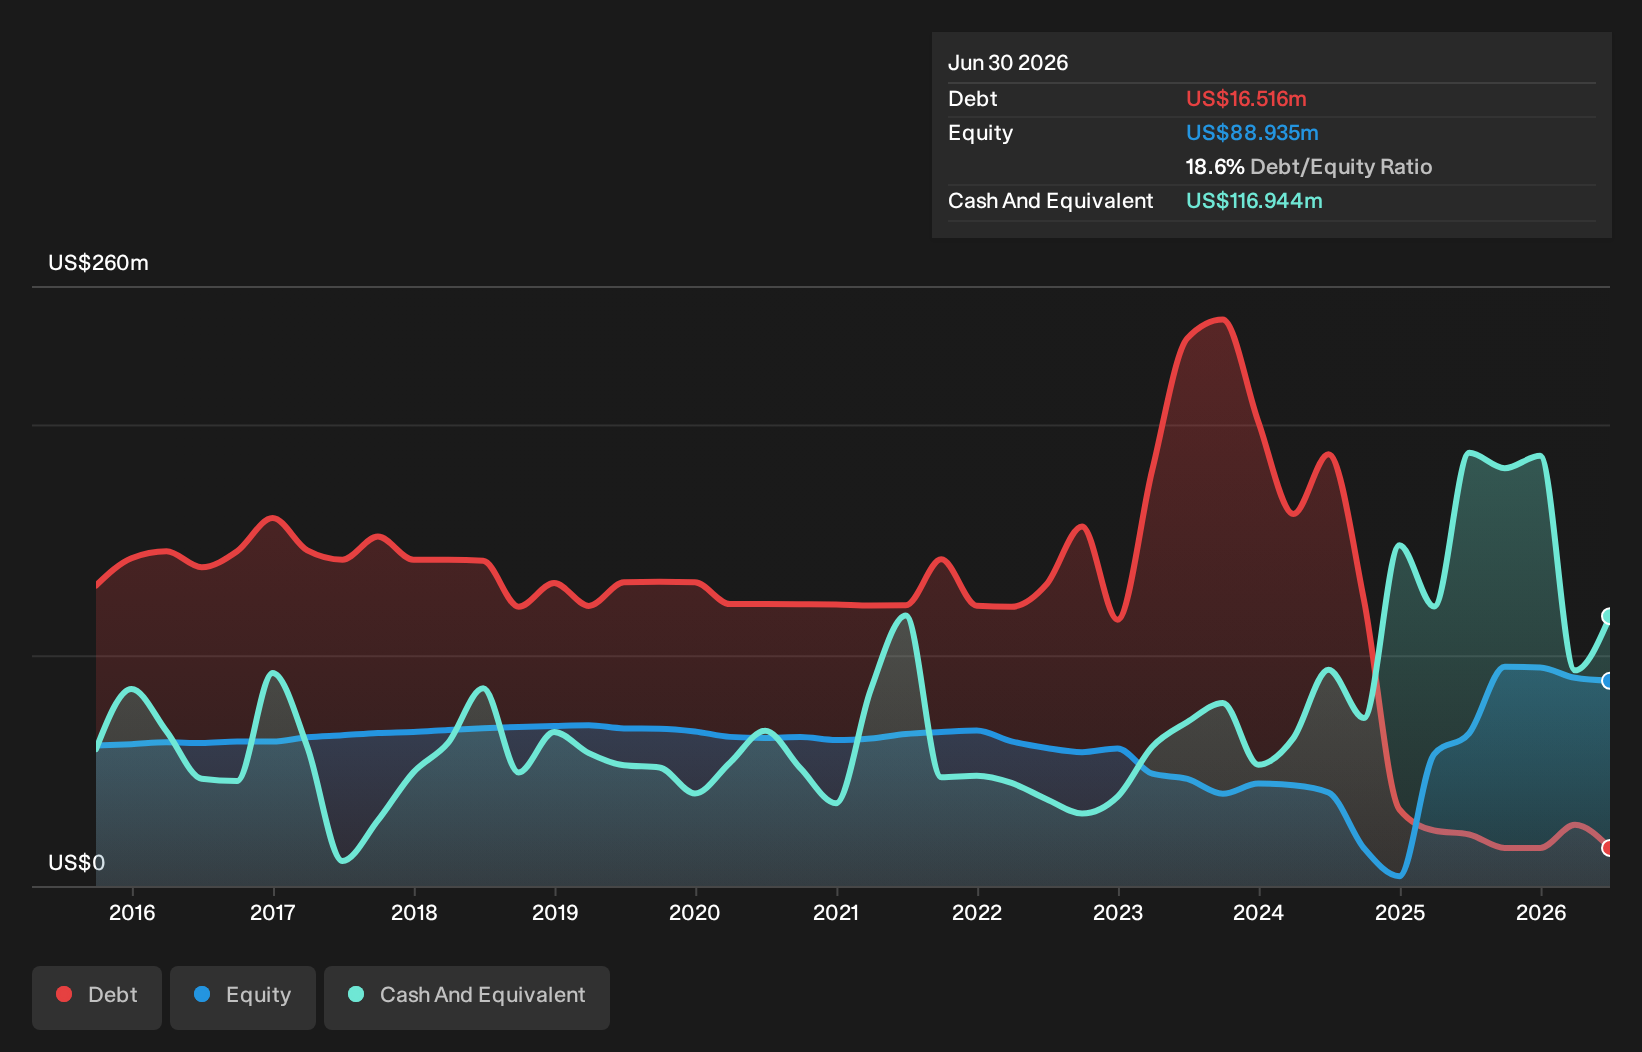
Task: Click the 2016 x-axis label
Action: 132,912
